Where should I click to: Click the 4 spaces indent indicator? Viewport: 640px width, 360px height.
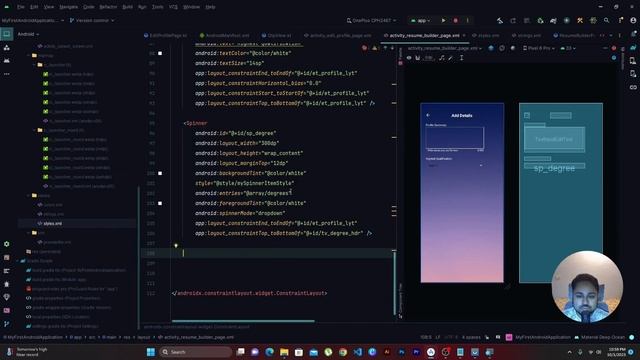(x=471, y=337)
